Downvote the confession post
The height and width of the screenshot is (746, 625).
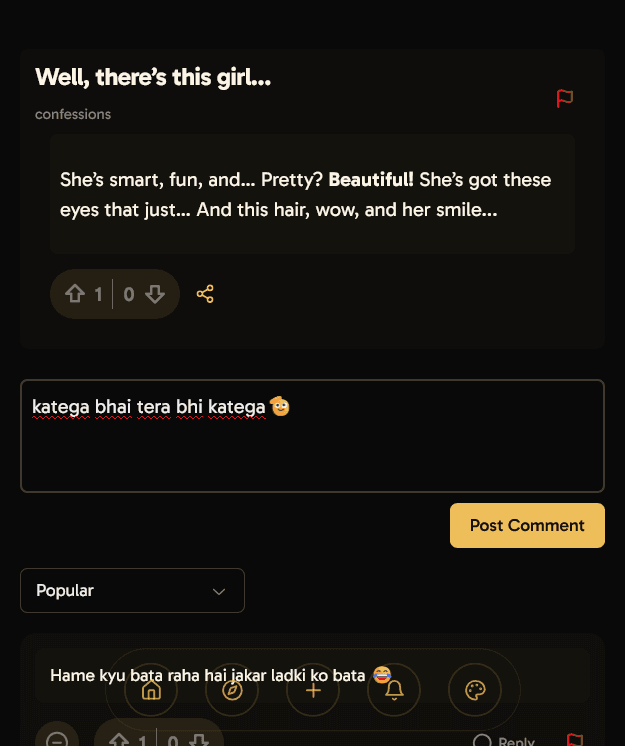(x=154, y=294)
